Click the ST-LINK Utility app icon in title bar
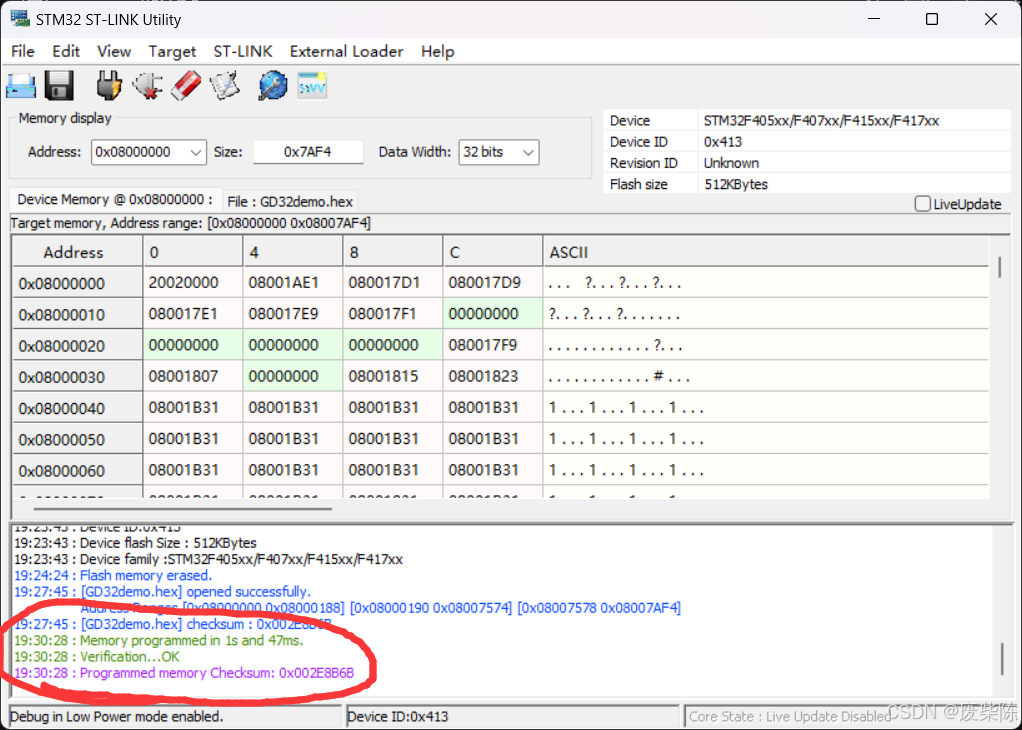1022x730 pixels. coord(20,19)
